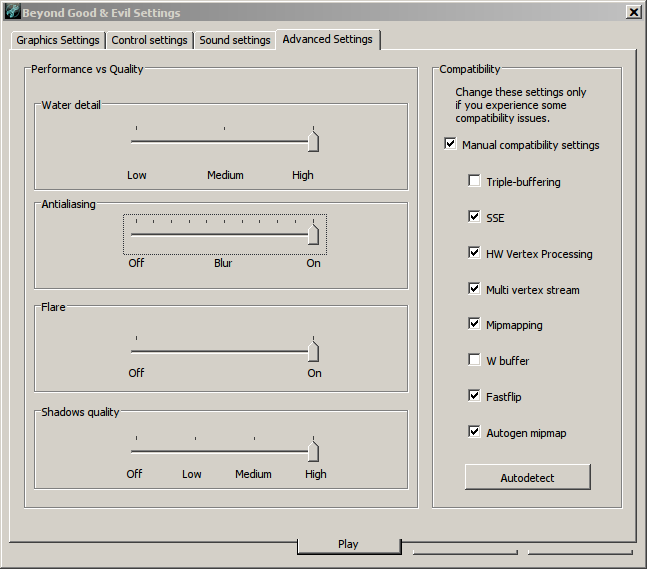Click the Low label under Water detail
Screen dimensions: 647x569
coord(137,175)
